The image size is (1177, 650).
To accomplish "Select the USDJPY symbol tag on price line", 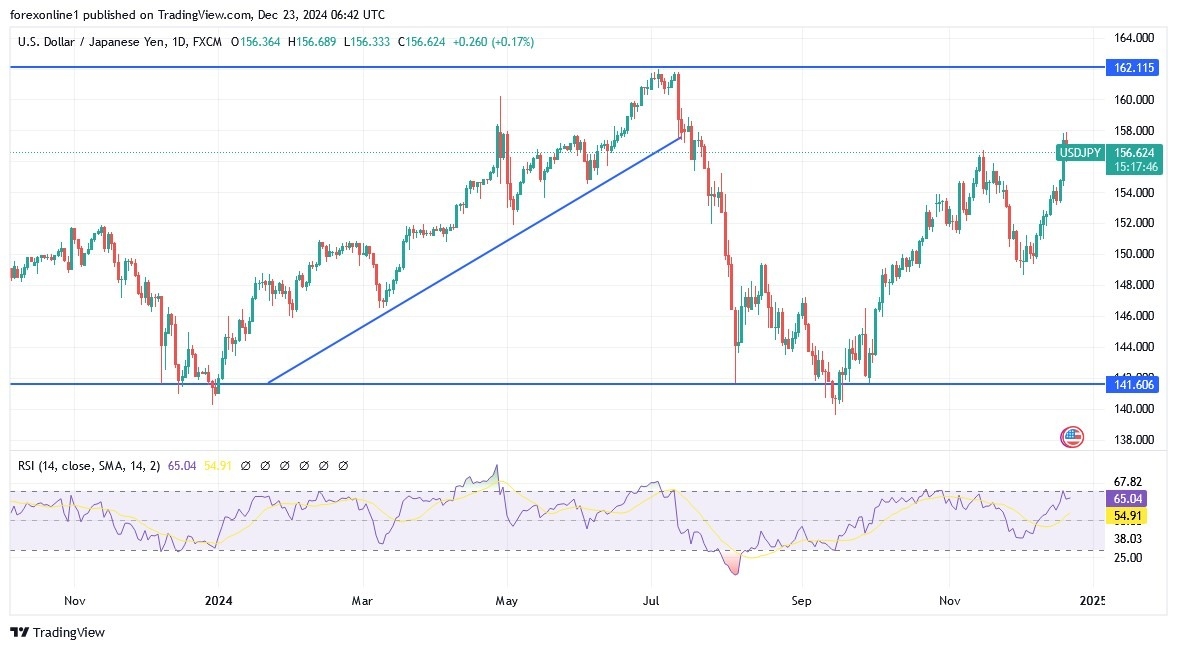I will pos(1078,153).
